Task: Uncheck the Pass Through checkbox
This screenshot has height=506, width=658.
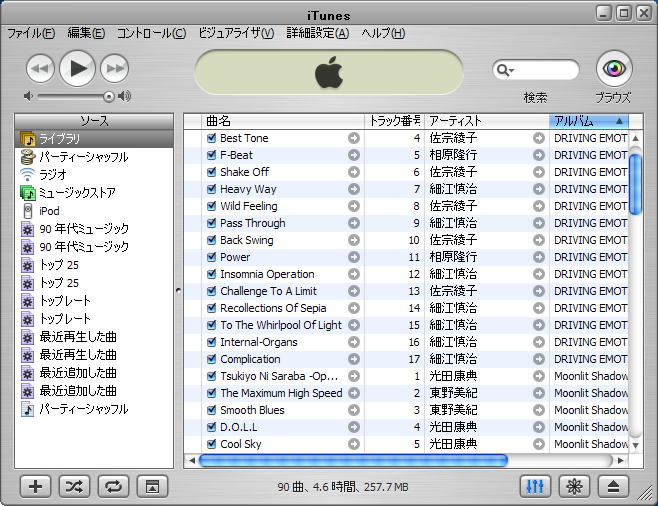Action: (x=212, y=223)
